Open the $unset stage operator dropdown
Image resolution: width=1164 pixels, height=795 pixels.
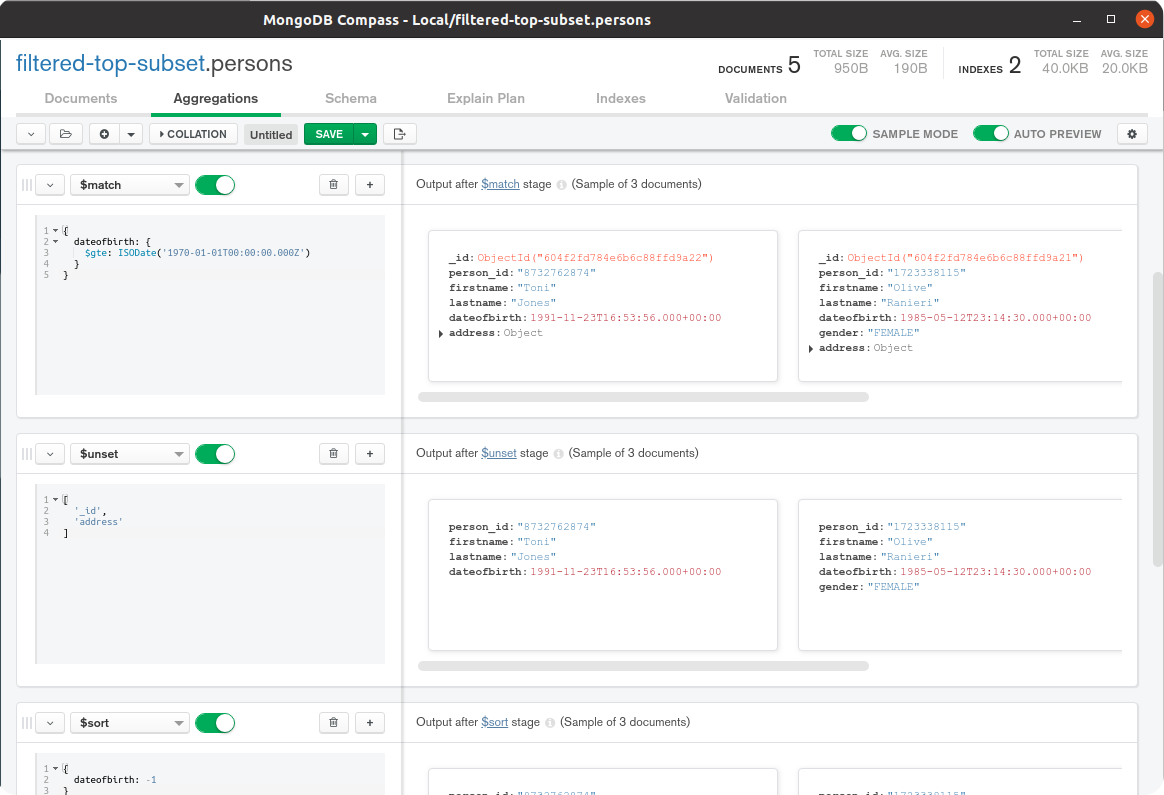[130, 454]
